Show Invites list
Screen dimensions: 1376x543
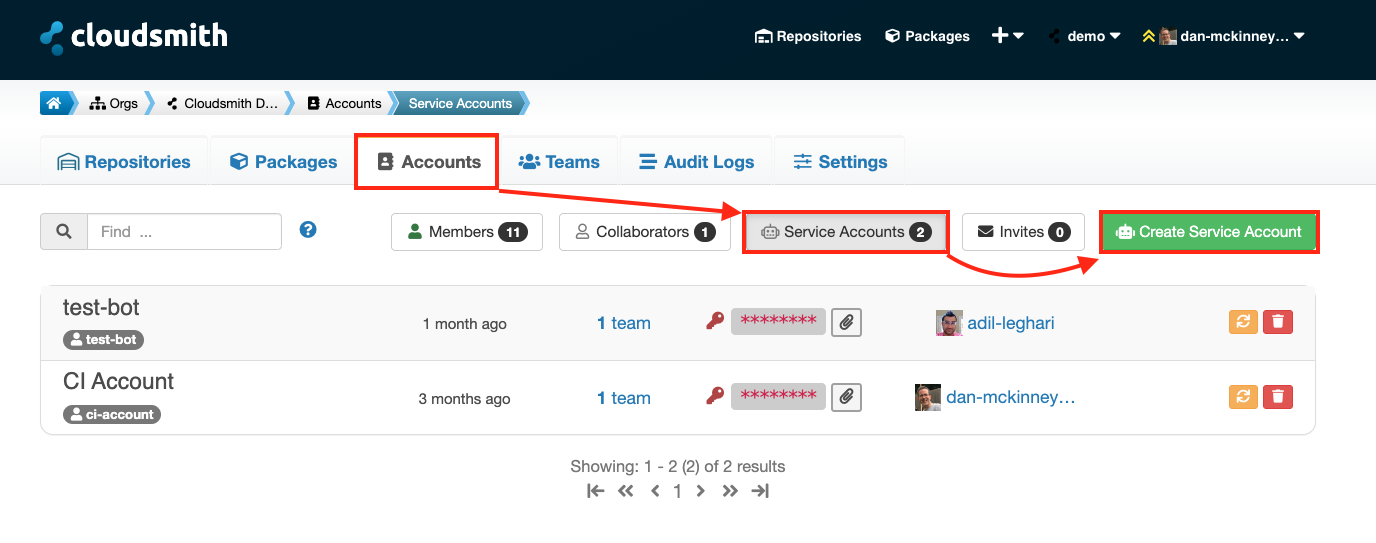tap(1023, 232)
